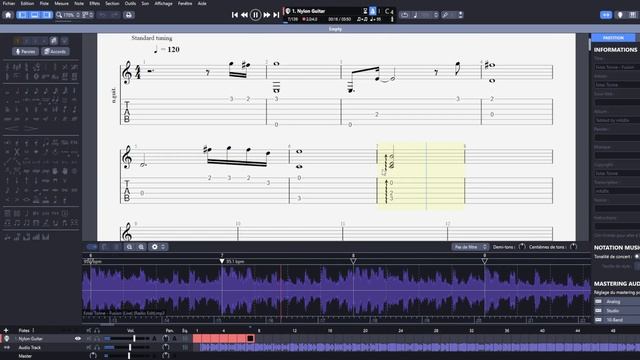This screenshot has width=640, height=360.
Task: Open the tuner icon
Action: pos(445,15)
